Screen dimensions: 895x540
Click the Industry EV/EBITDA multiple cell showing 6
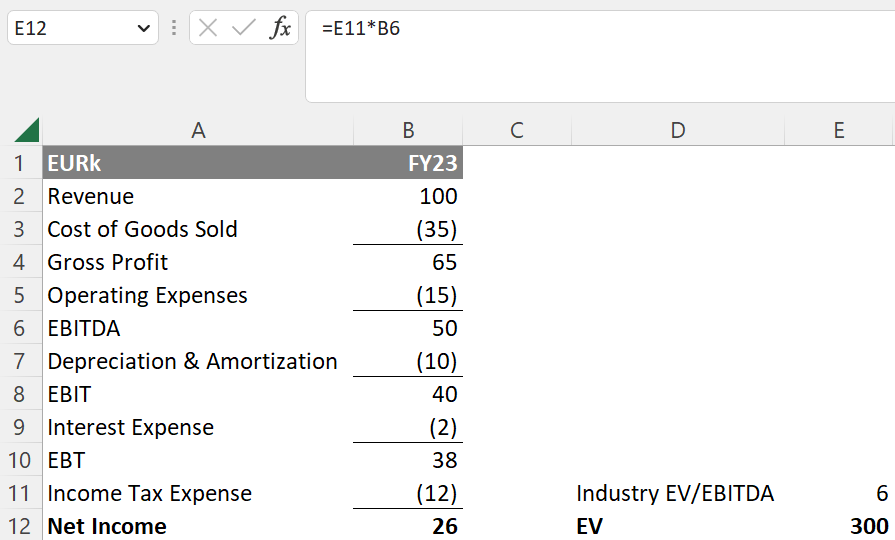(x=839, y=493)
